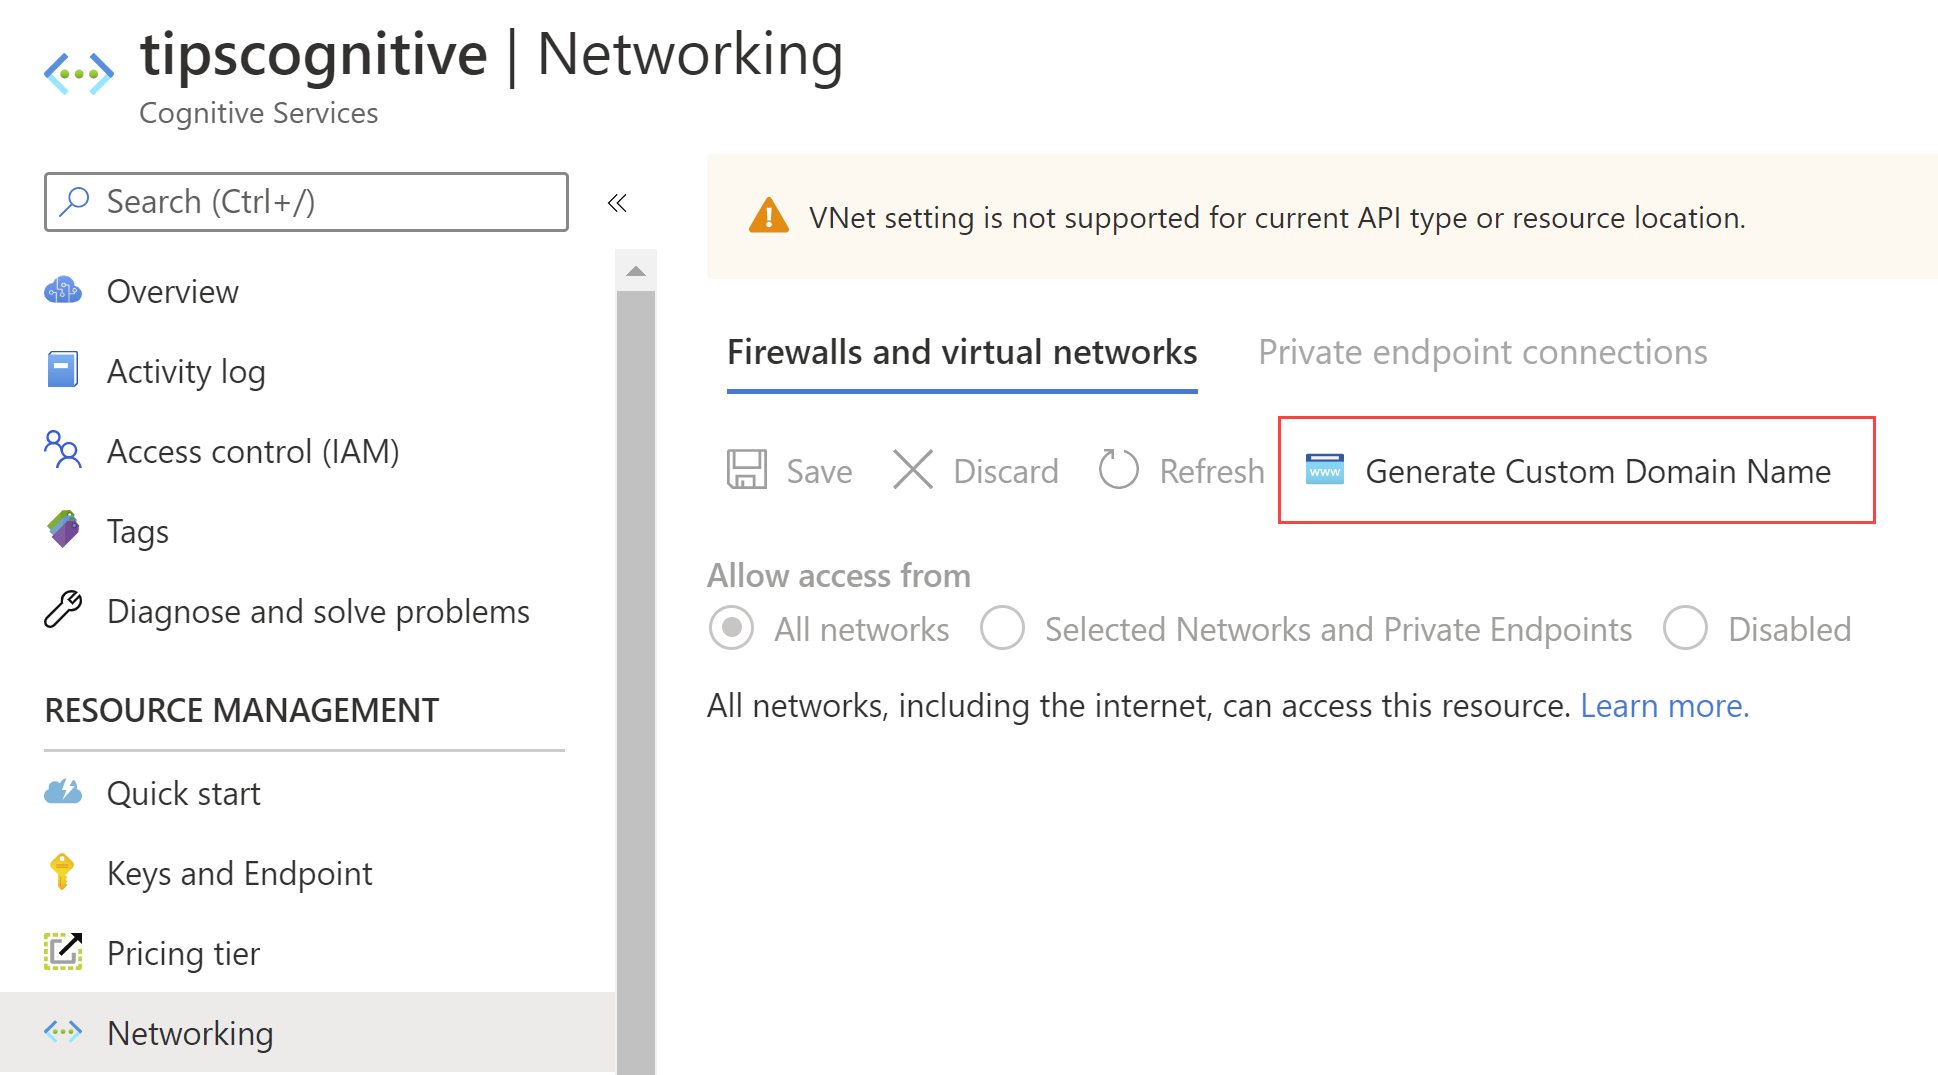Switch to Private endpoint connections tab
Image resolution: width=1938 pixels, height=1075 pixels.
click(x=1482, y=352)
